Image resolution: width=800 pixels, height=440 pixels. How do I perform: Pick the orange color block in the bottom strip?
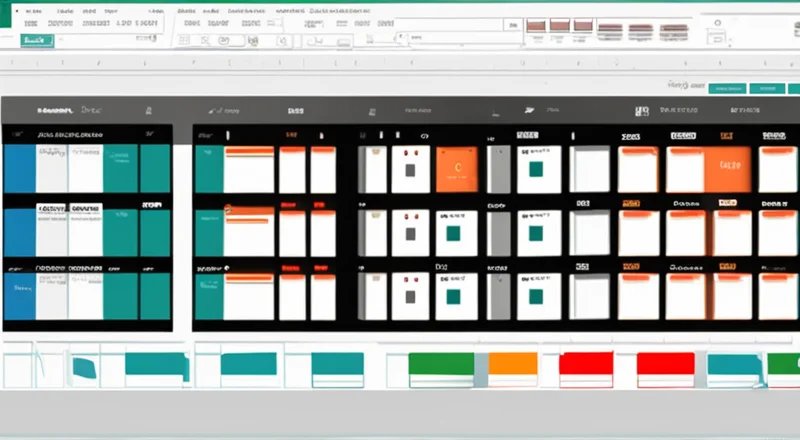tap(513, 364)
